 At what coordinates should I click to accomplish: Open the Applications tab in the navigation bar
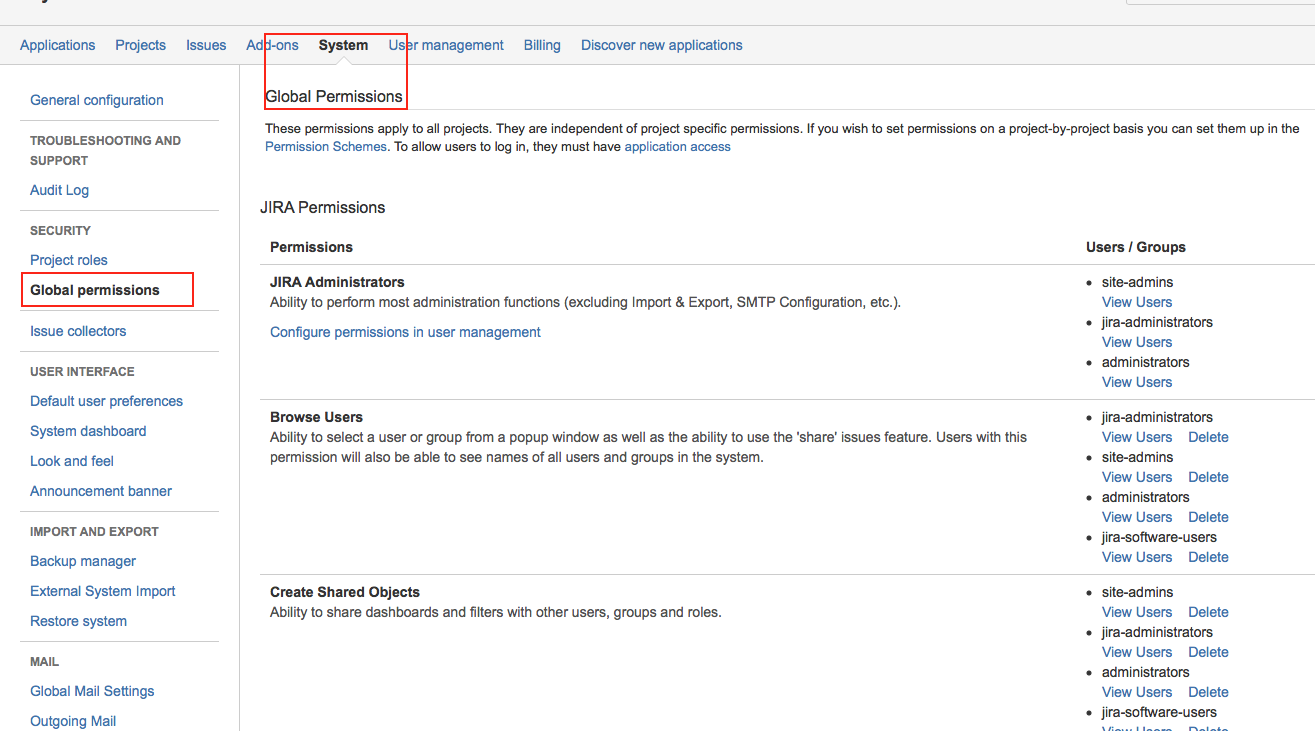57,45
